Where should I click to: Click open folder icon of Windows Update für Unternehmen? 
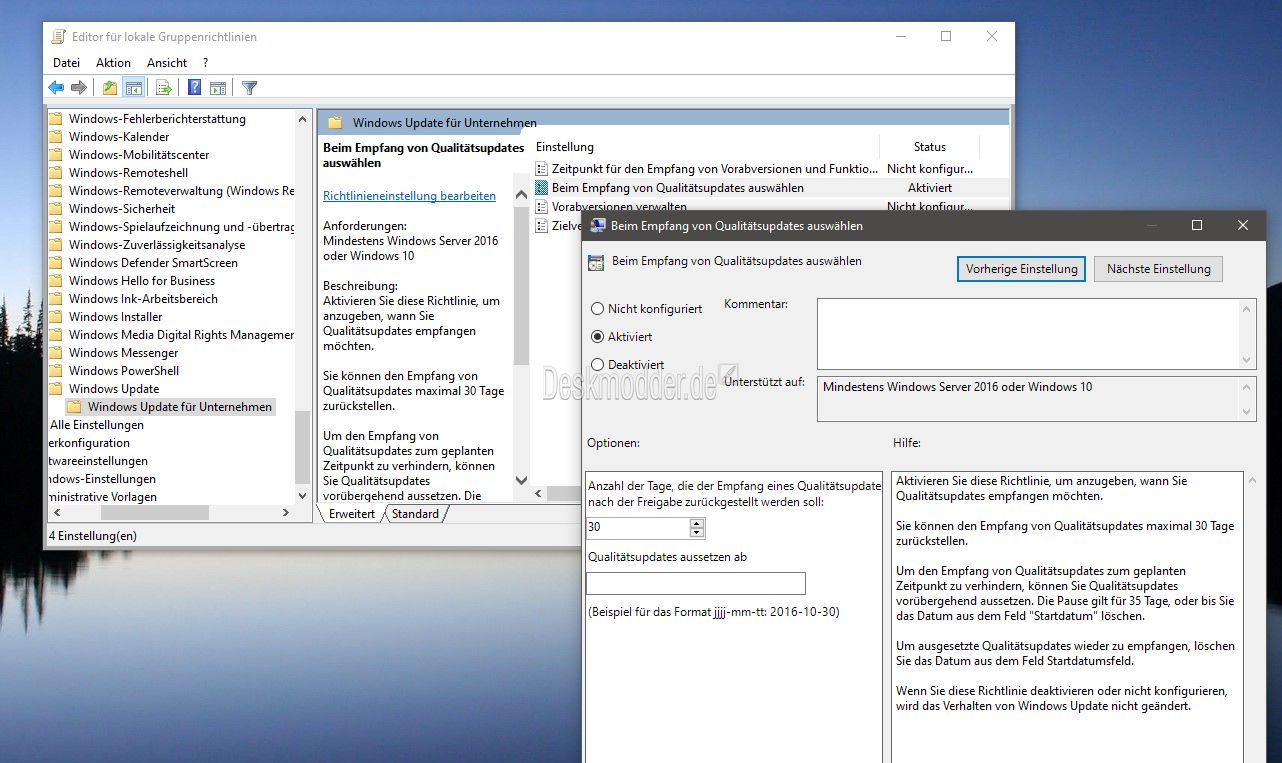click(x=74, y=407)
